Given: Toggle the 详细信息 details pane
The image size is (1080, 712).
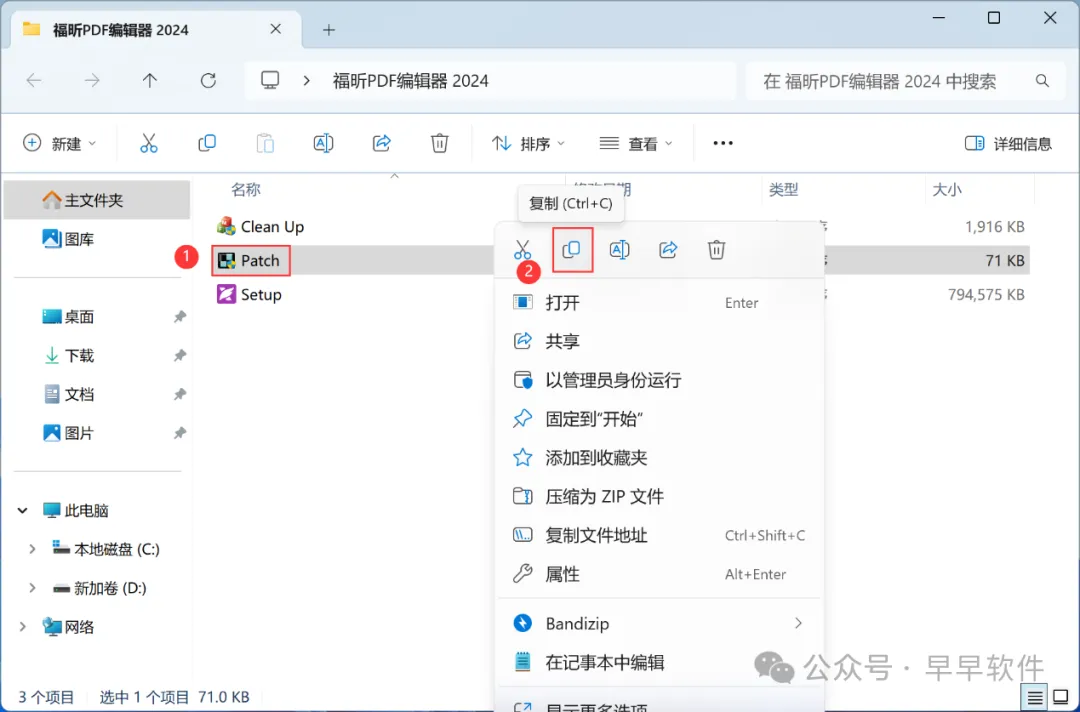Looking at the screenshot, I should 1008,143.
